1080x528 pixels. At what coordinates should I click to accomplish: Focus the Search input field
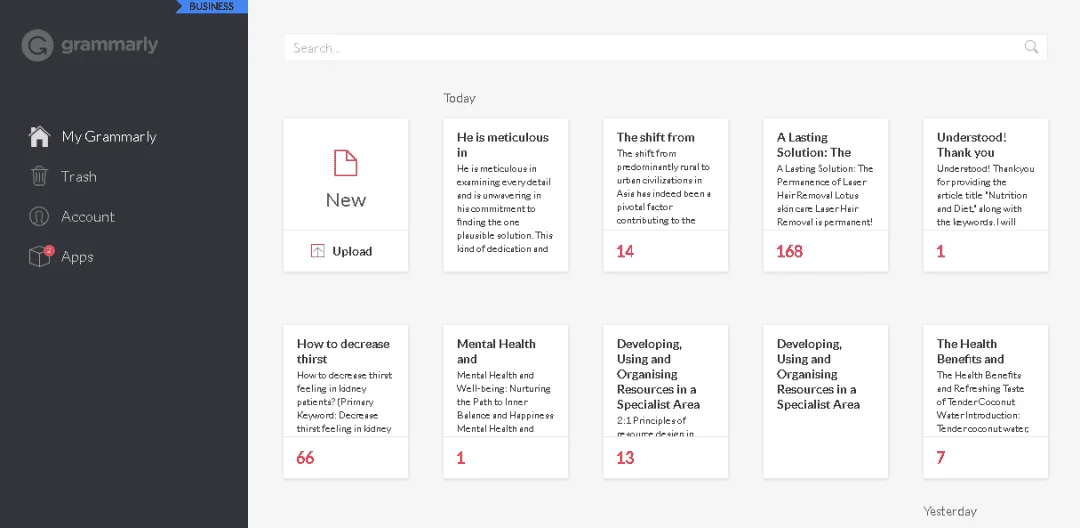665,47
